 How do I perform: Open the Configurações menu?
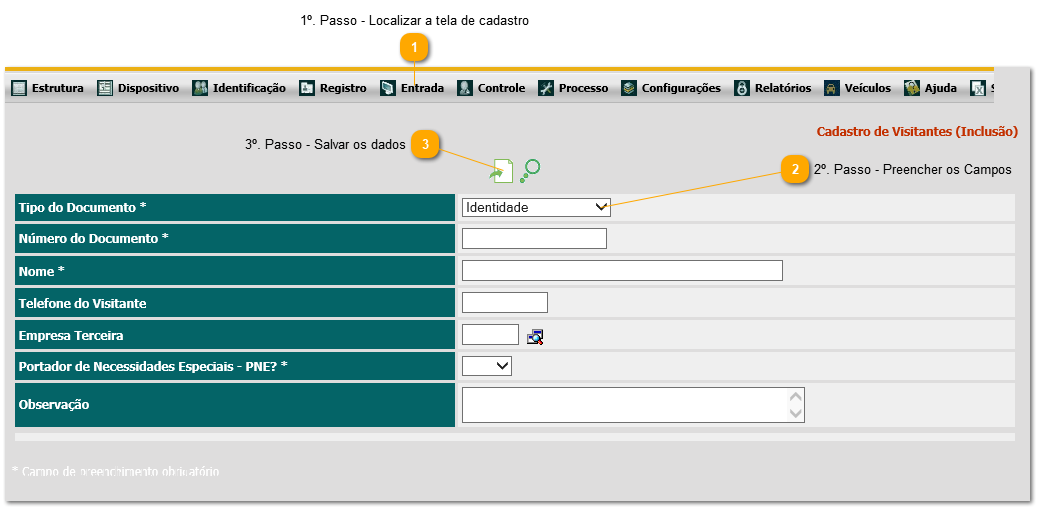pyautogui.click(x=680, y=88)
